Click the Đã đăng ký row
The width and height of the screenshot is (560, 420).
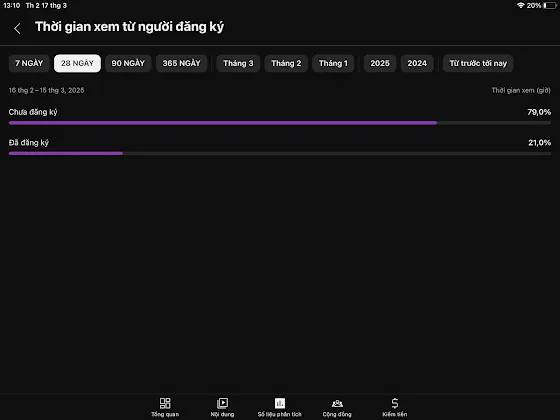coord(280,147)
